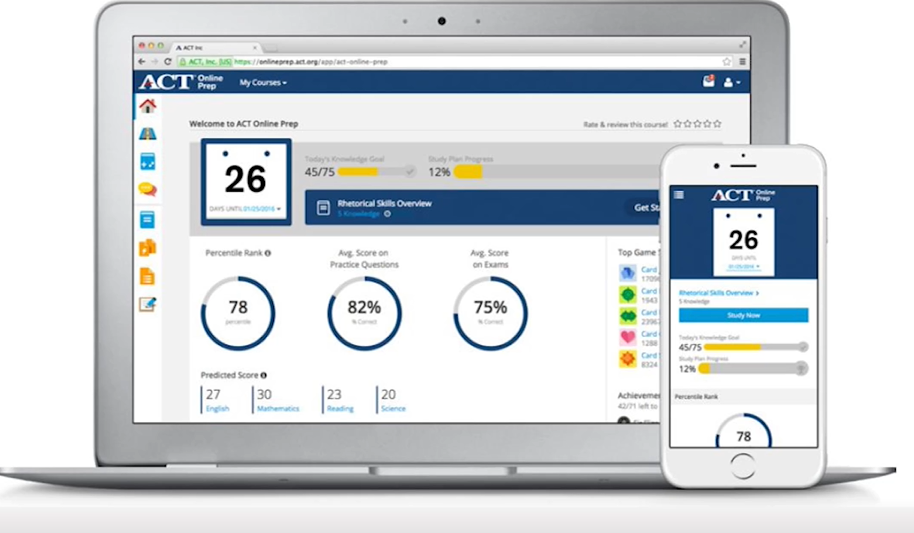Click the phone Knowledge Goal checkmark circle
This screenshot has width=914, height=533.
pos(803,347)
